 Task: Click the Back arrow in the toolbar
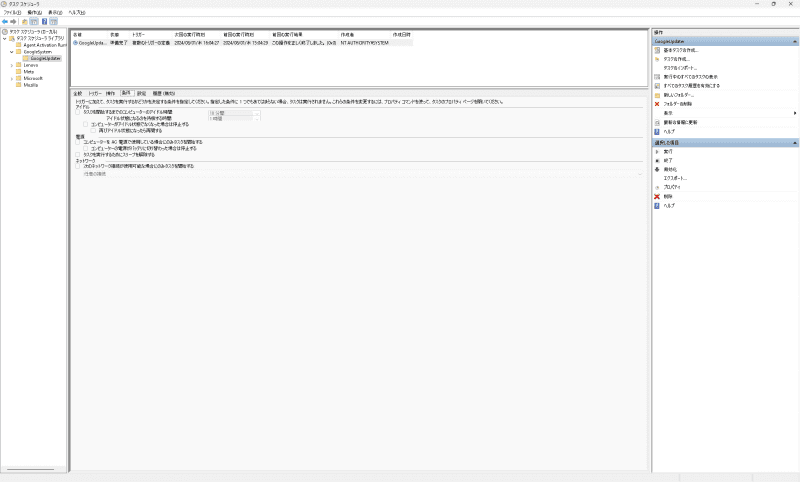click(5, 21)
